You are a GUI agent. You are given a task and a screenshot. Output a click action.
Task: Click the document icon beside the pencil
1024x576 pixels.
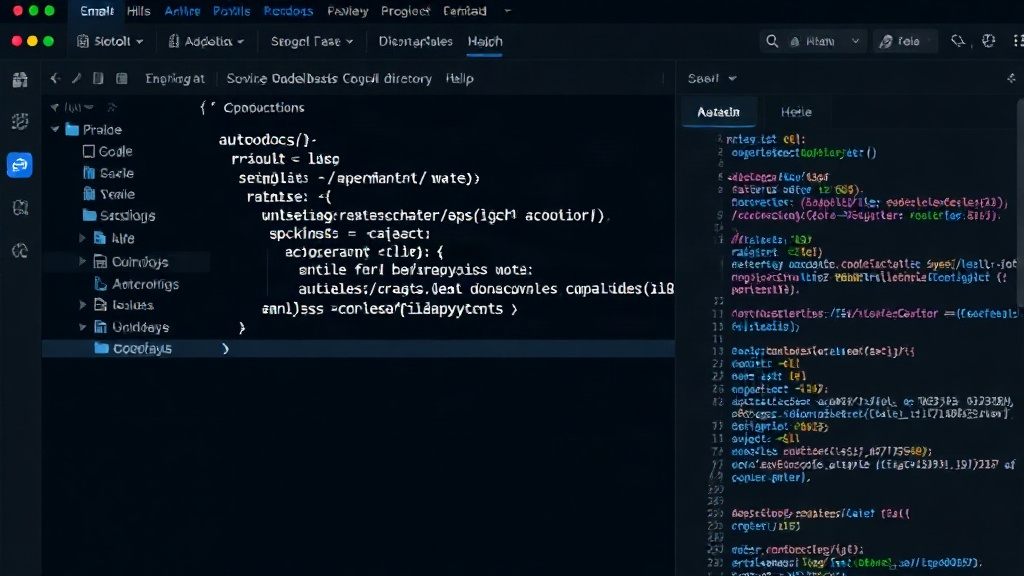(x=98, y=78)
